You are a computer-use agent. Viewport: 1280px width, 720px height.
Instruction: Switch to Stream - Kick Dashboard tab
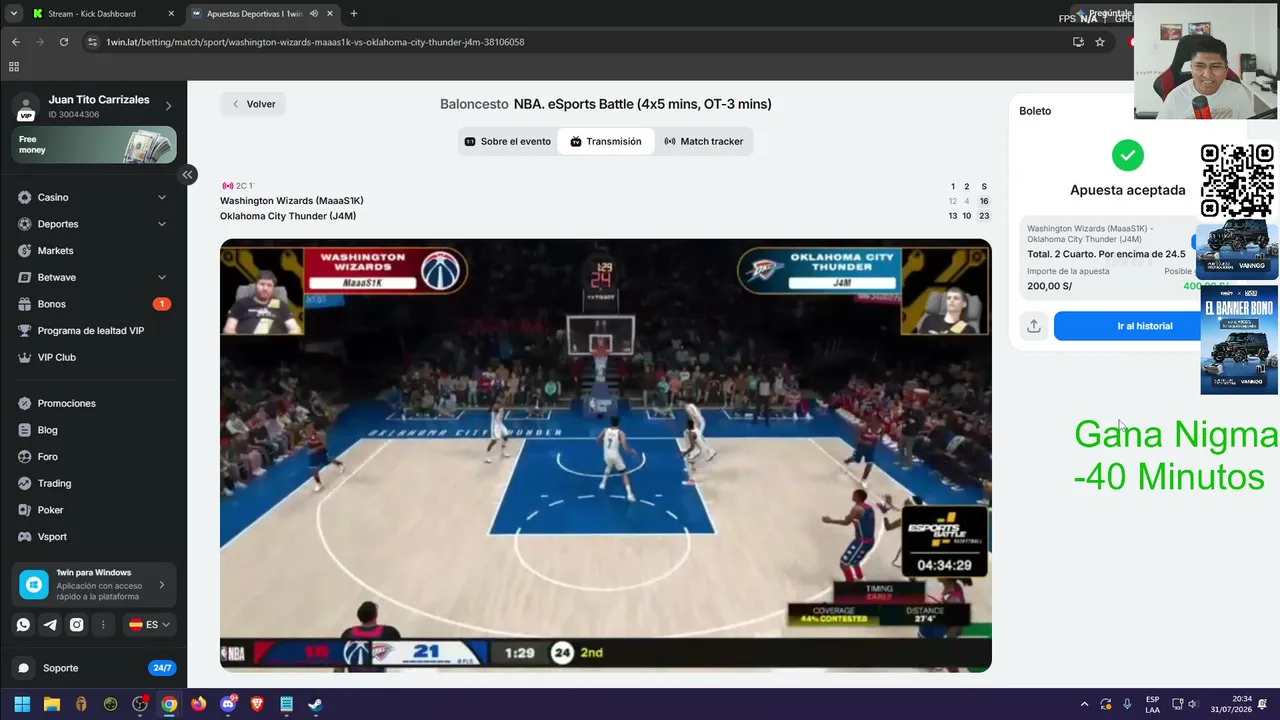[103, 14]
